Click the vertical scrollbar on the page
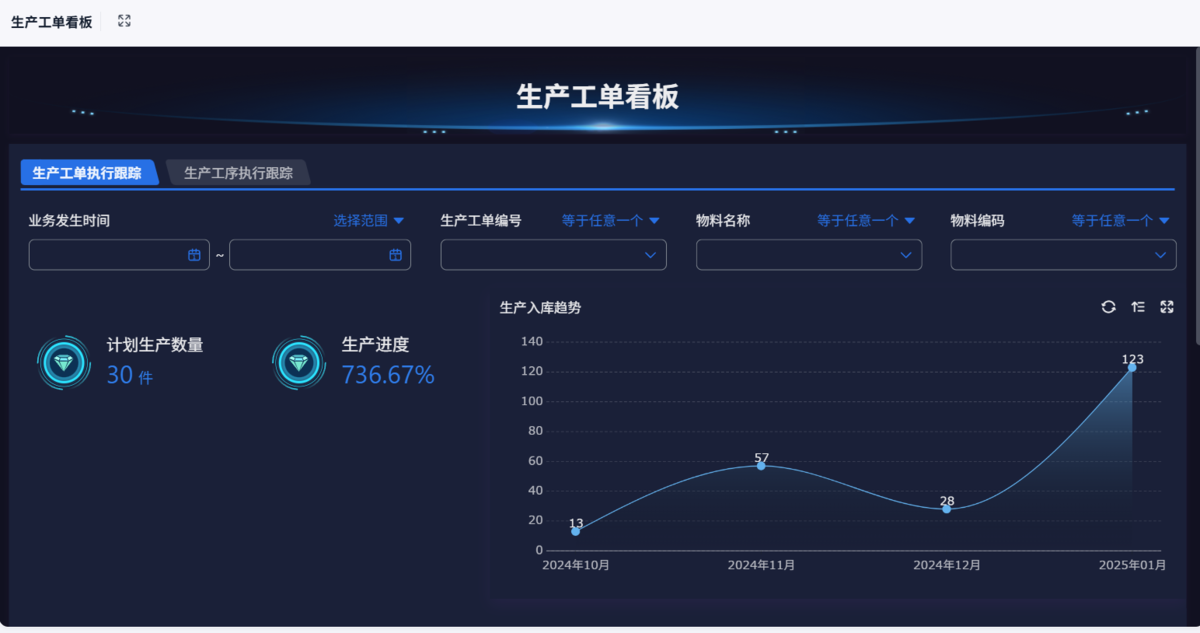1200x633 pixels. [1197, 200]
